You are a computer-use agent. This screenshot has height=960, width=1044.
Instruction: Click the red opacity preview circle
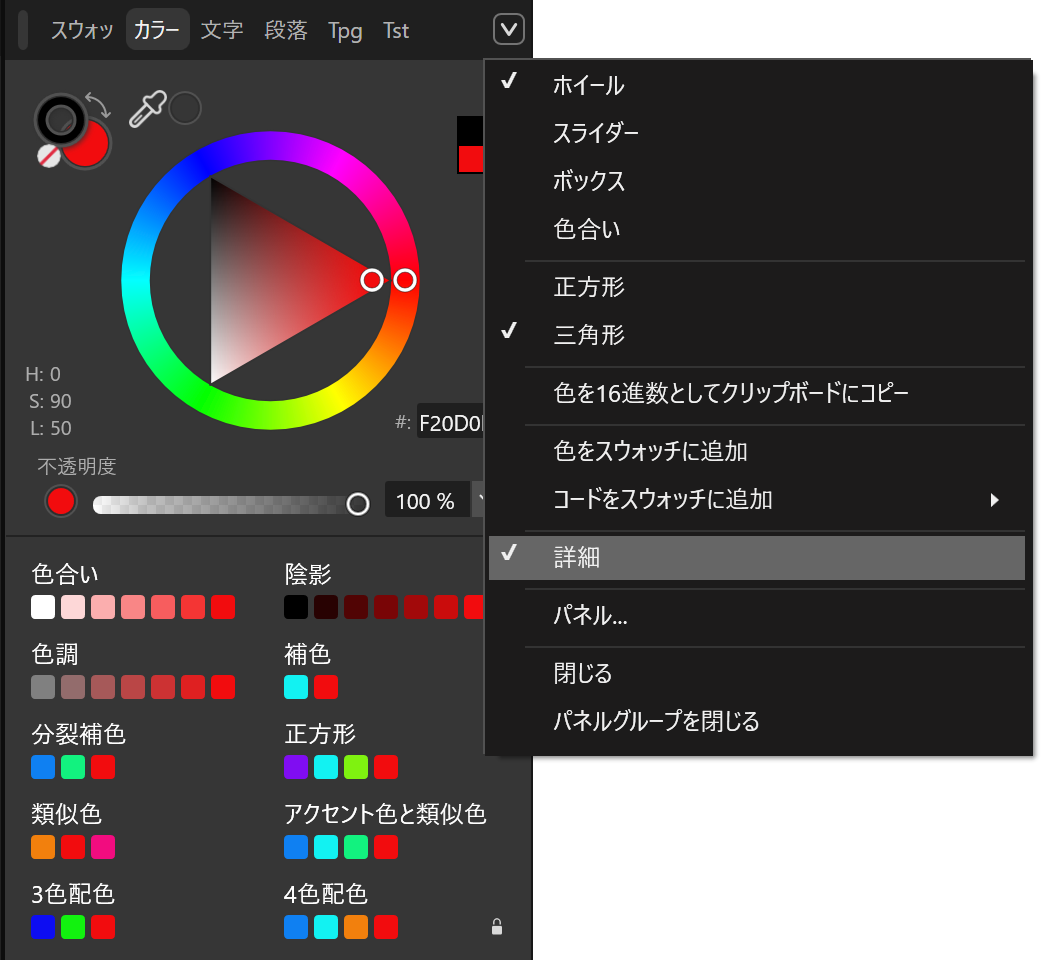pyautogui.click(x=61, y=501)
